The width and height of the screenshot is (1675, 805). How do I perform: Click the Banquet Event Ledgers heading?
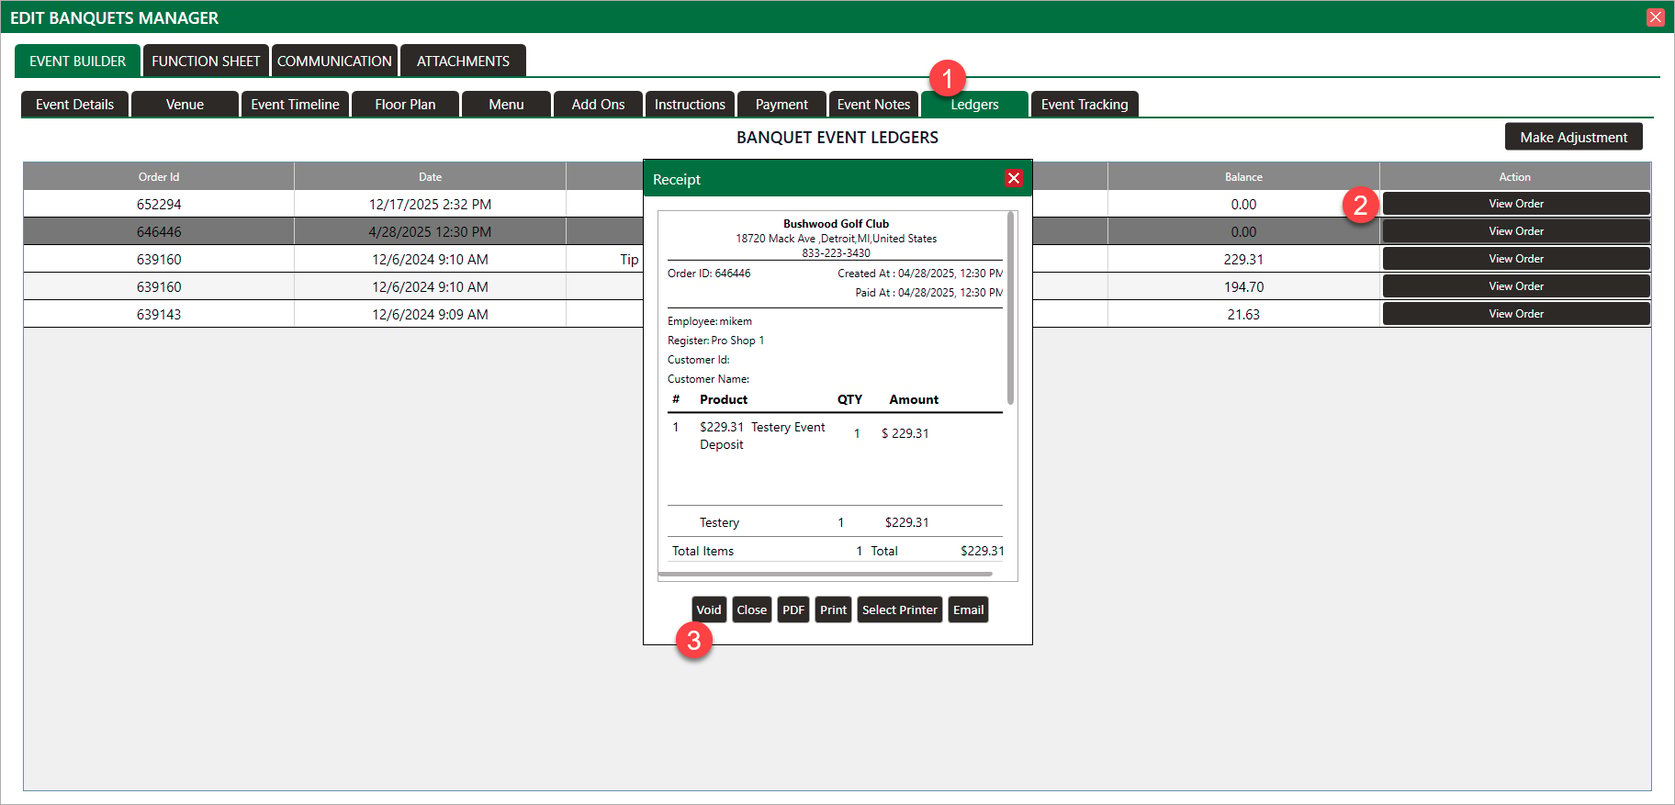pos(837,137)
